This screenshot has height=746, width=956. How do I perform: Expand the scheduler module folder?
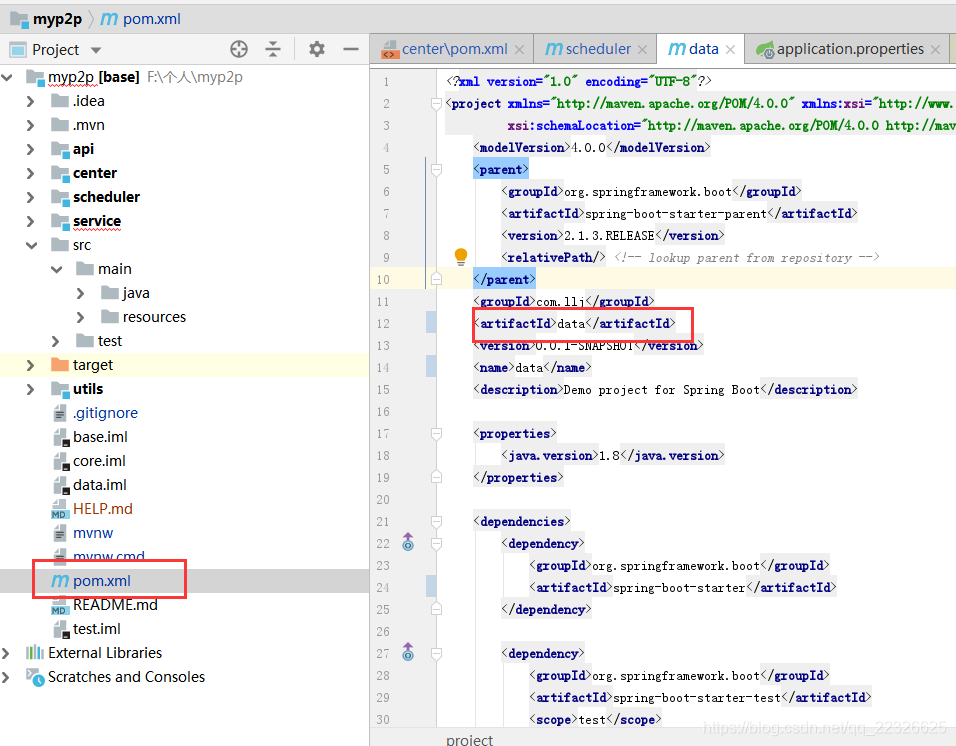(30, 197)
